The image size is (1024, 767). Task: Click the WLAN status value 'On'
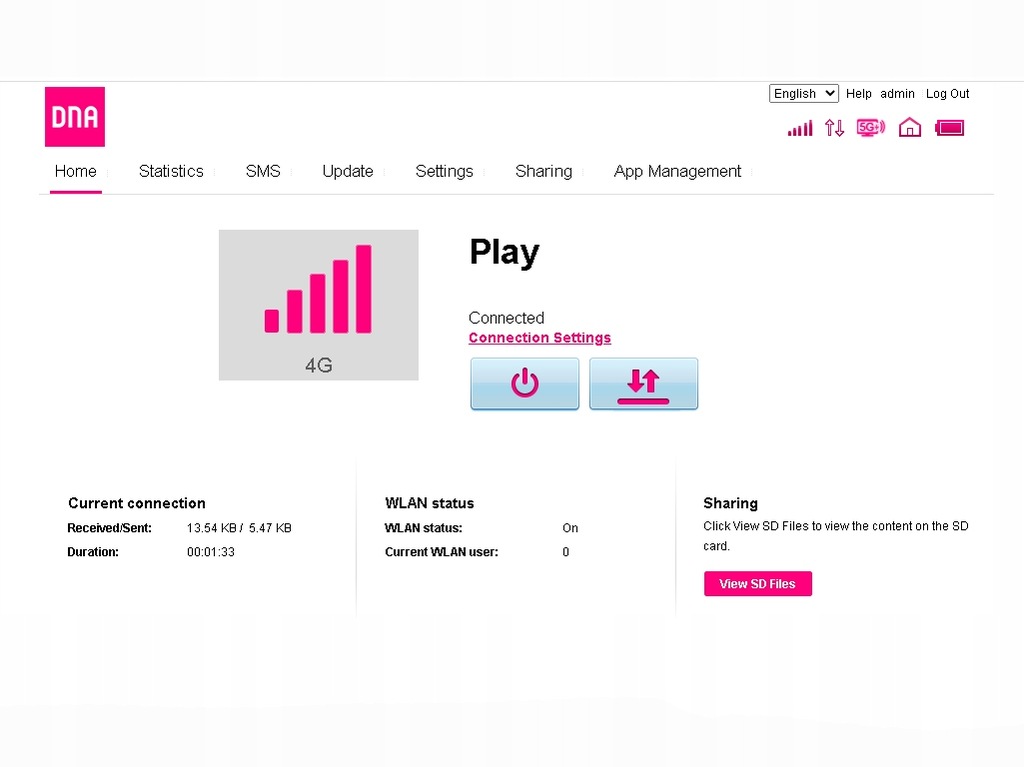(570, 528)
